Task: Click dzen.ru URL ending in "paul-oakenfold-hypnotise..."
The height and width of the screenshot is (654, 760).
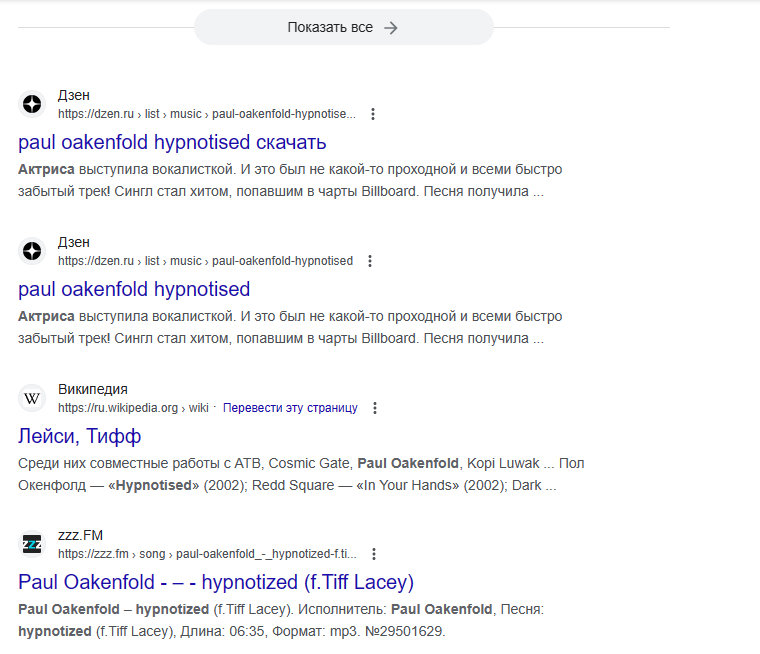Action: 206,114
